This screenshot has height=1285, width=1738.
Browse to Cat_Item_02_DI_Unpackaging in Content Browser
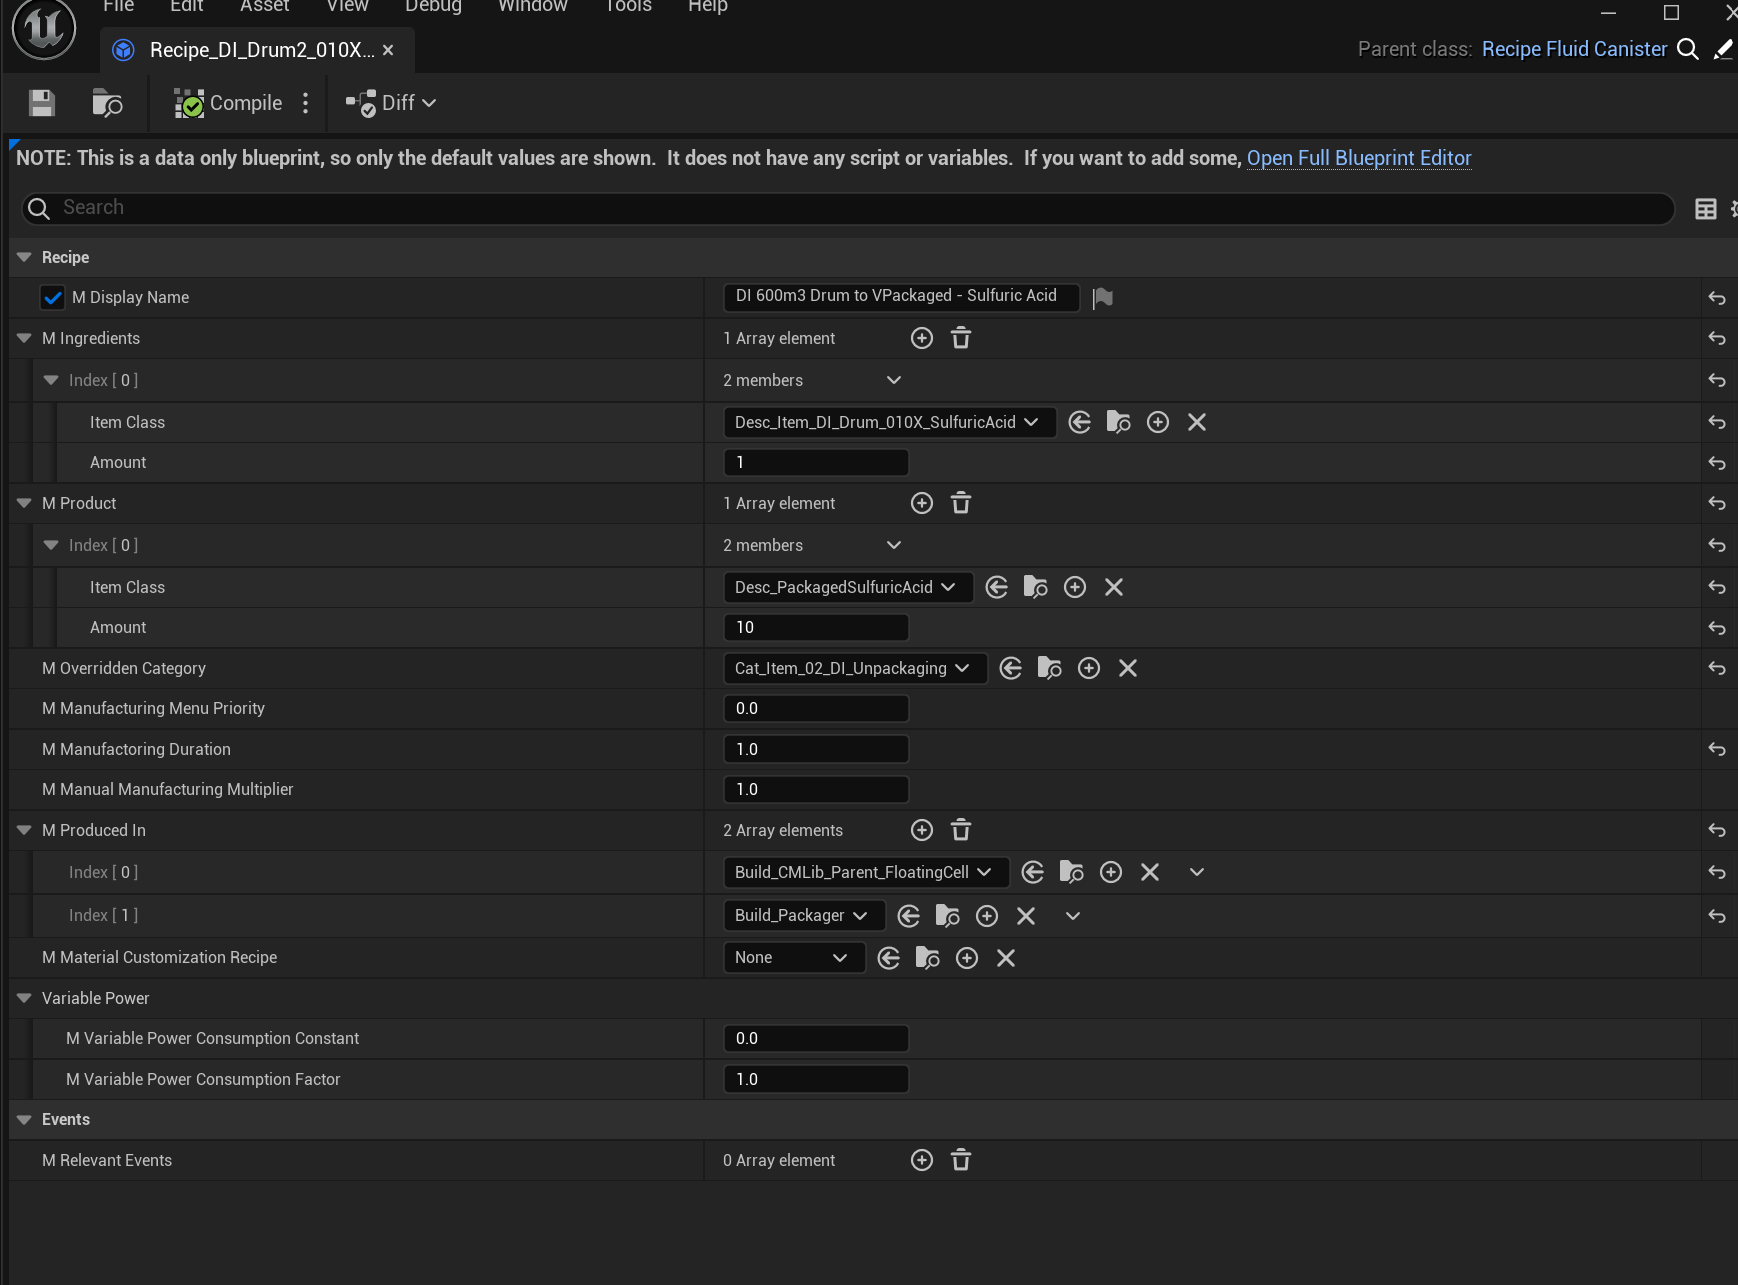coord(1050,669)
